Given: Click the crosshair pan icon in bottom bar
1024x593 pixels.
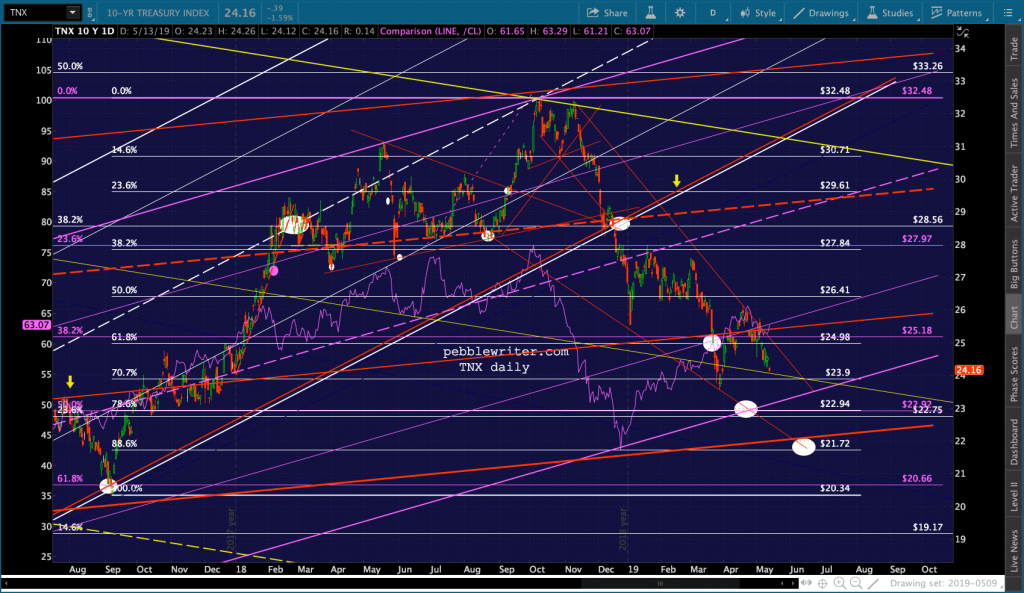Looking at the screenshot, I should coord(823,583).
